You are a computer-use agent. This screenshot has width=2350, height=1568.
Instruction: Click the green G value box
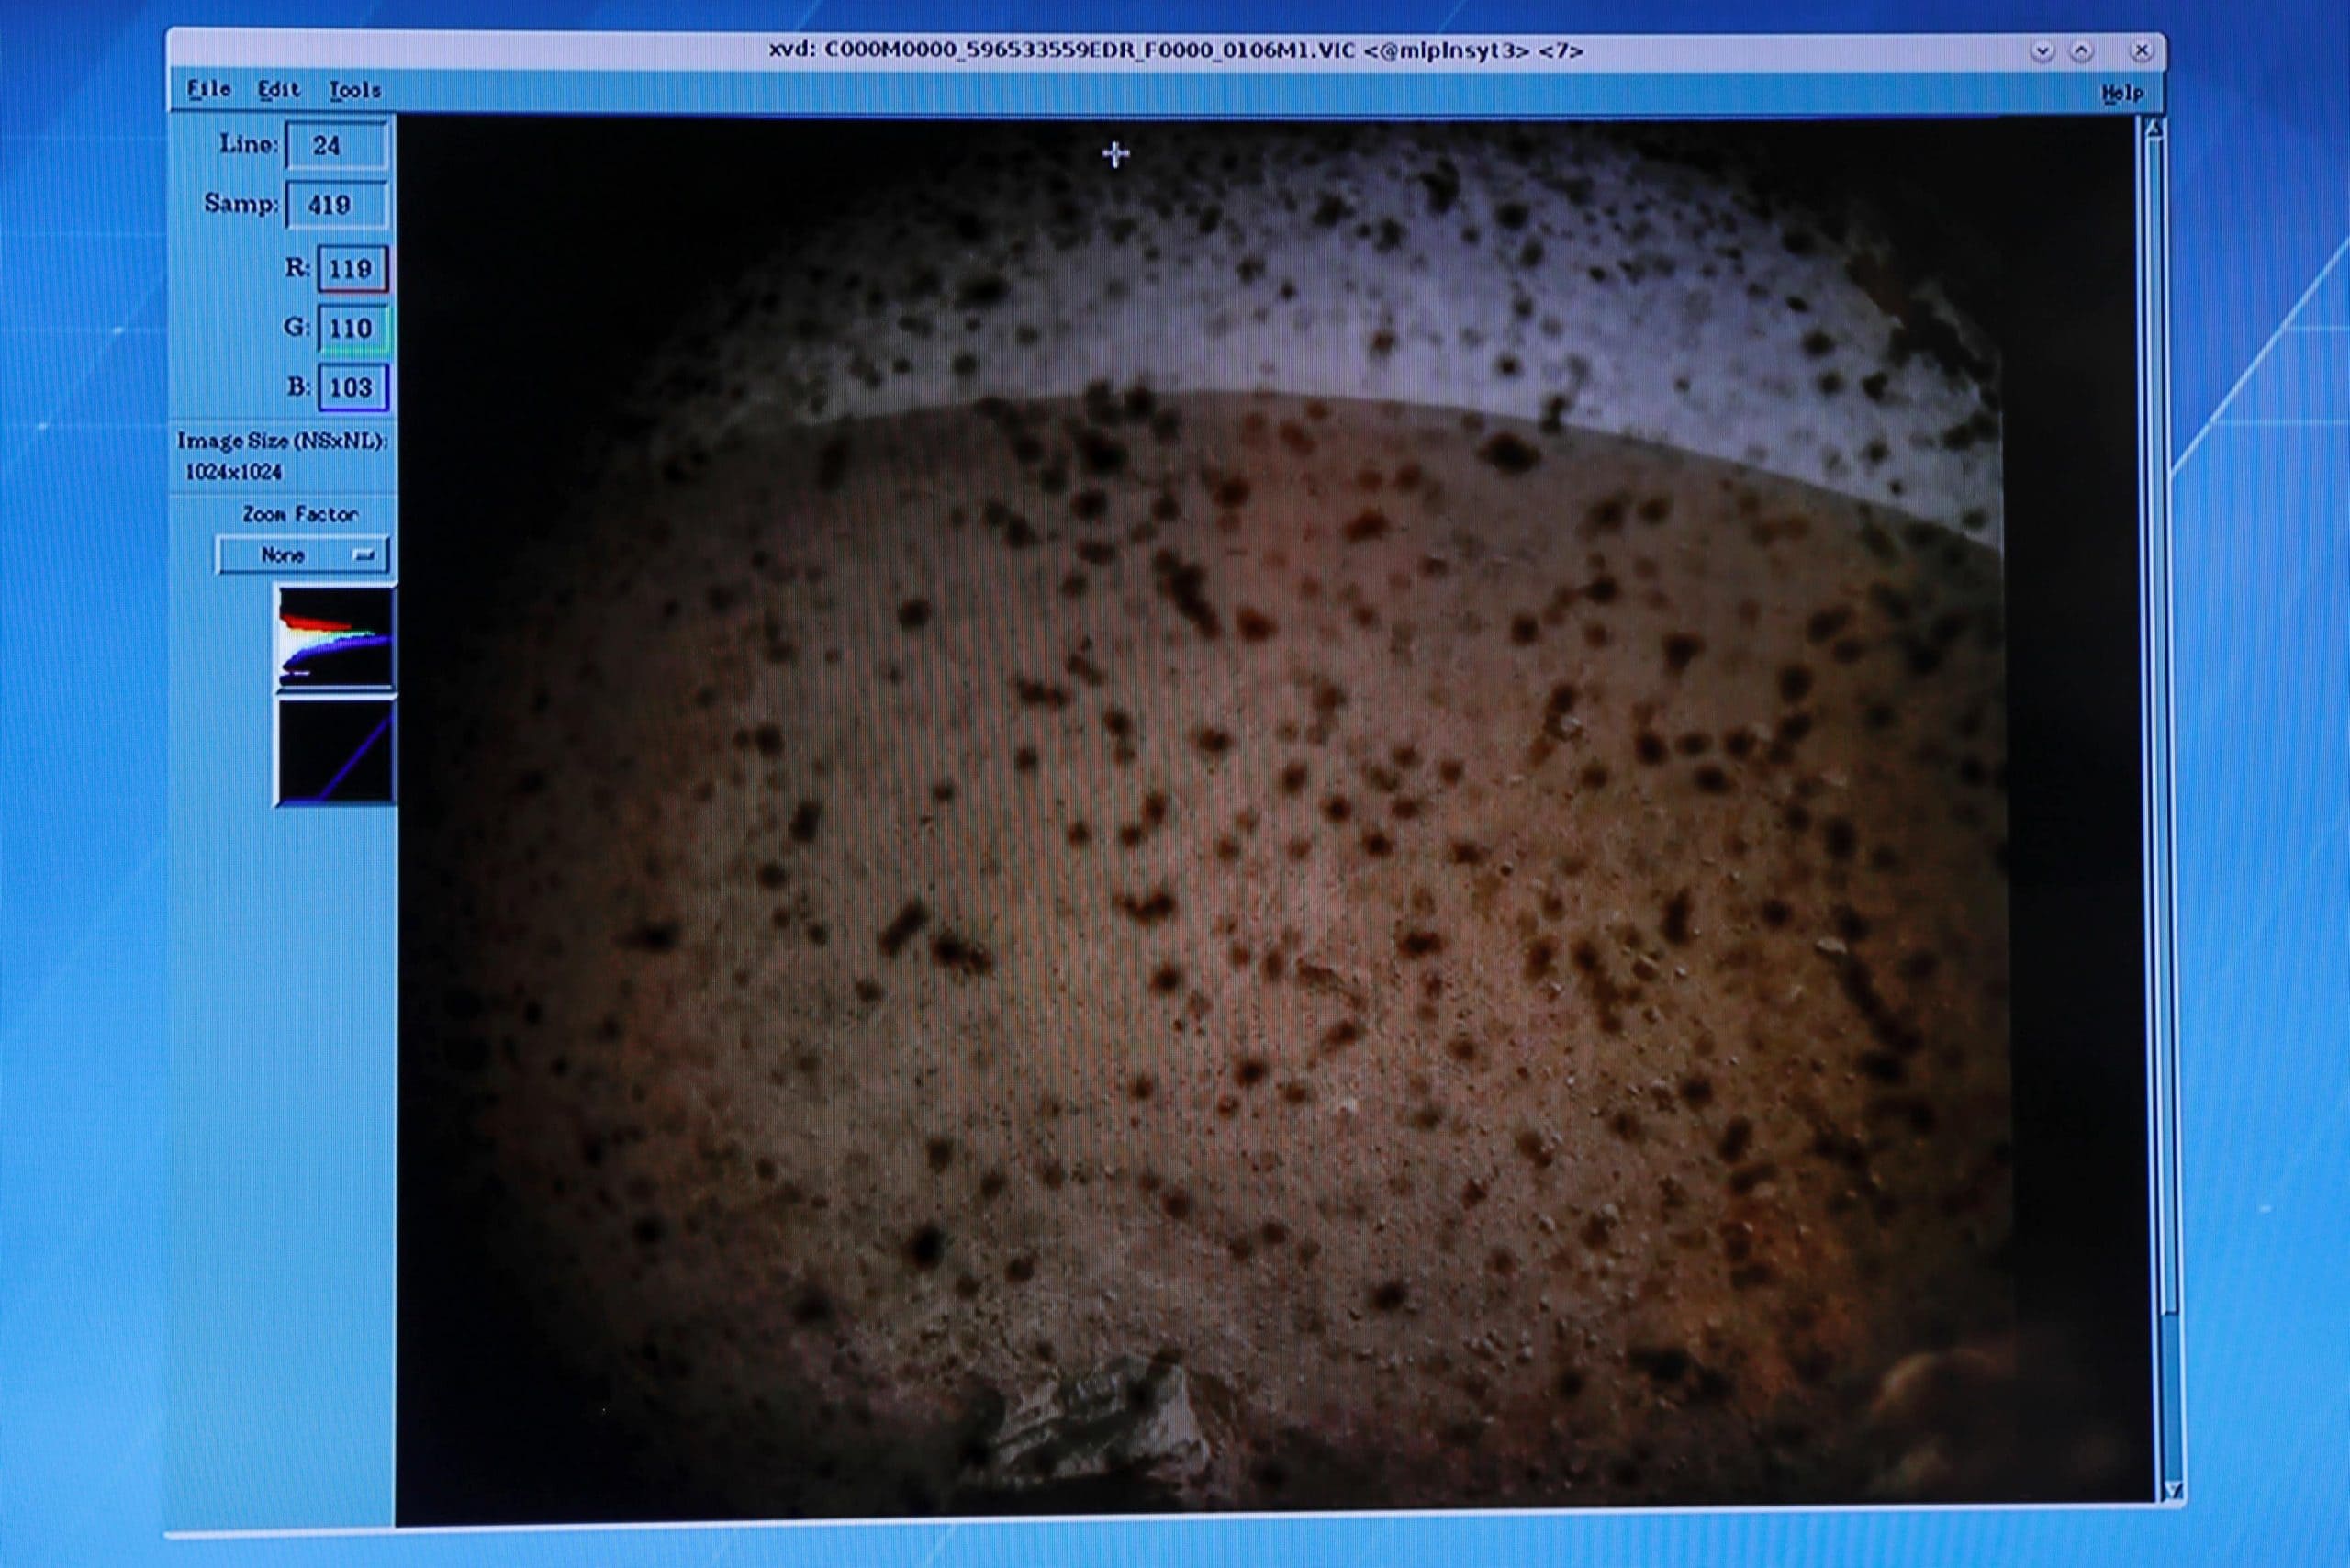[x=352, y=328]
